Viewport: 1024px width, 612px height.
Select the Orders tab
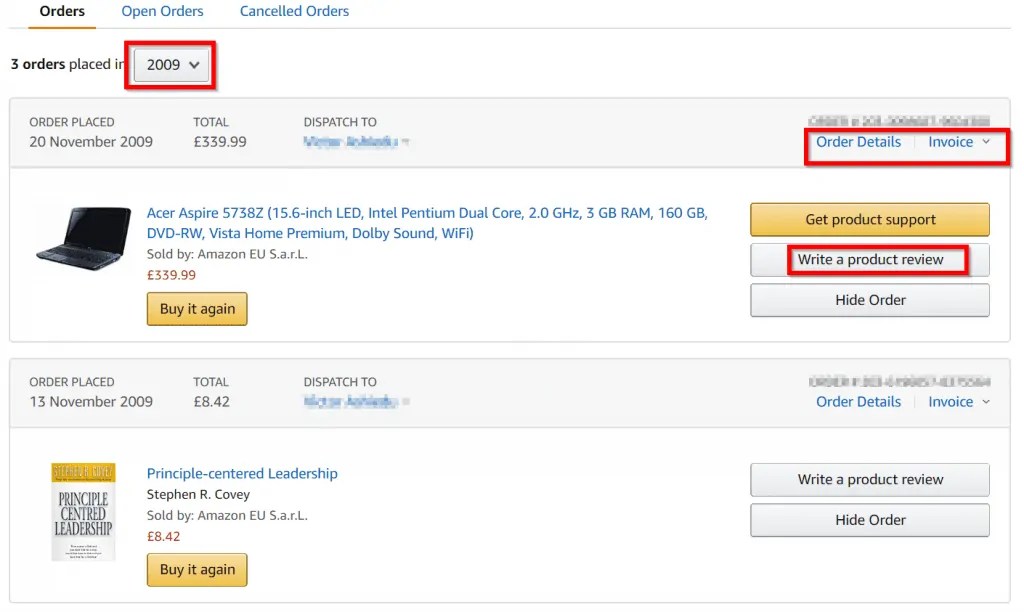tap(61, 11)
